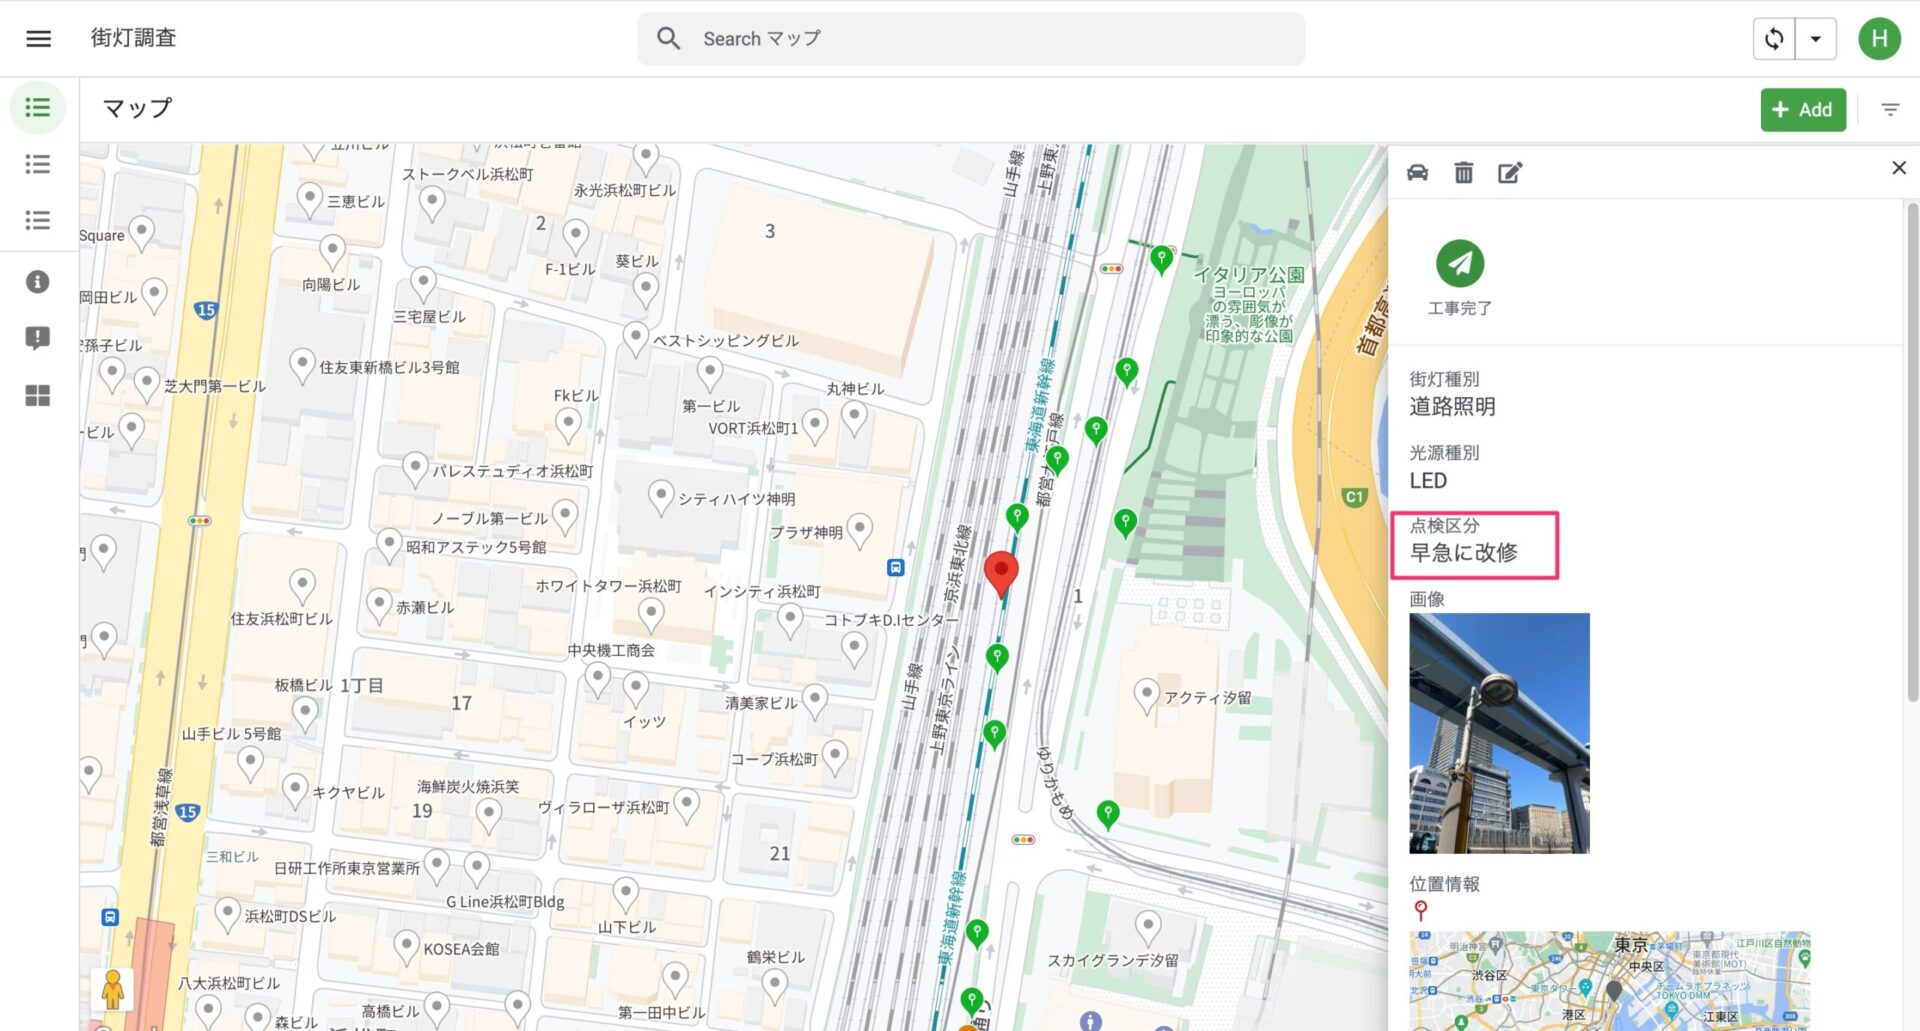Expand the dropdown arrow beside sync button
Screen dimensions: 1920x1031
coord(1817,38)
